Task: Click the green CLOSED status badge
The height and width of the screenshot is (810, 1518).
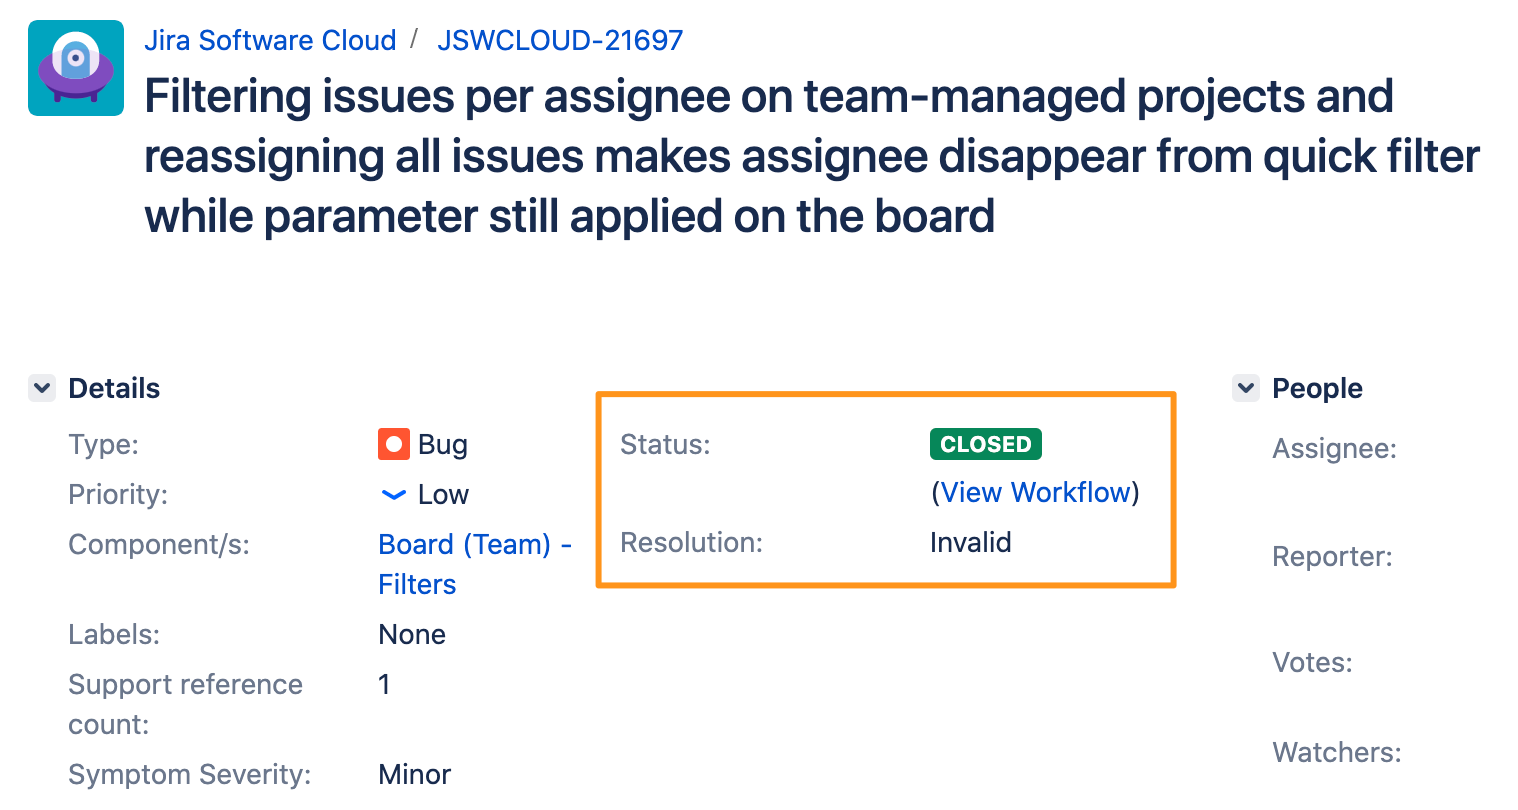Action: pos(986,444)
